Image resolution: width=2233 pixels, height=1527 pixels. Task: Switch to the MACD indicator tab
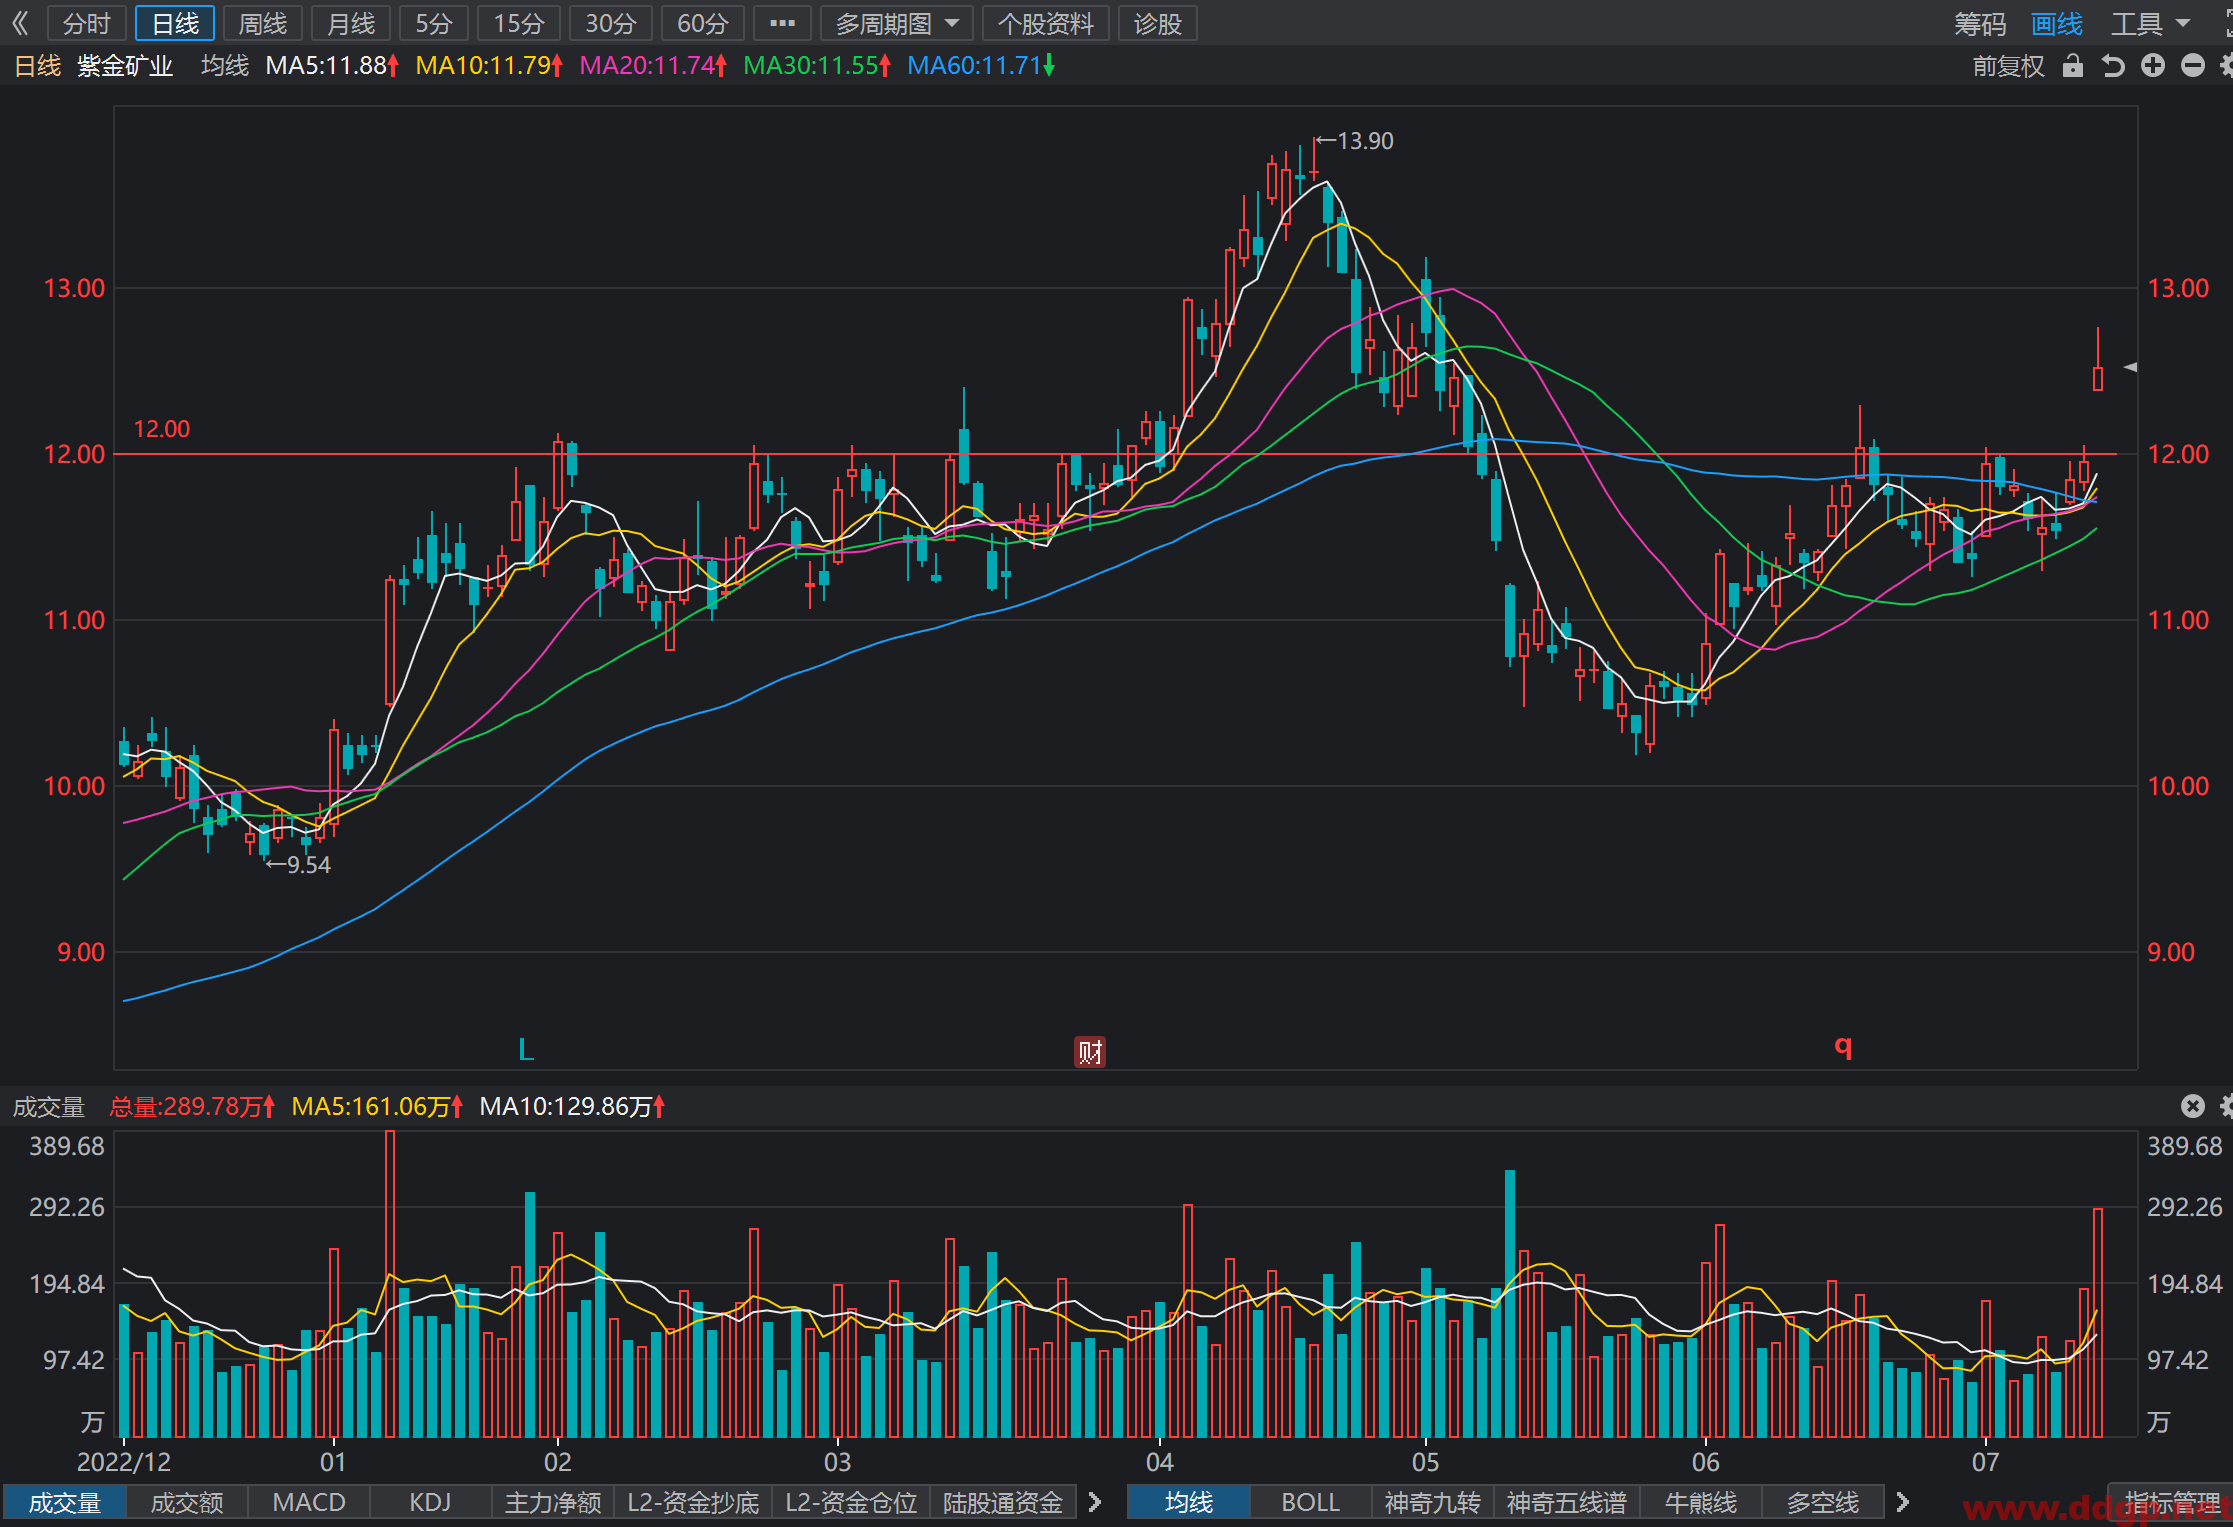[309, 1502]
